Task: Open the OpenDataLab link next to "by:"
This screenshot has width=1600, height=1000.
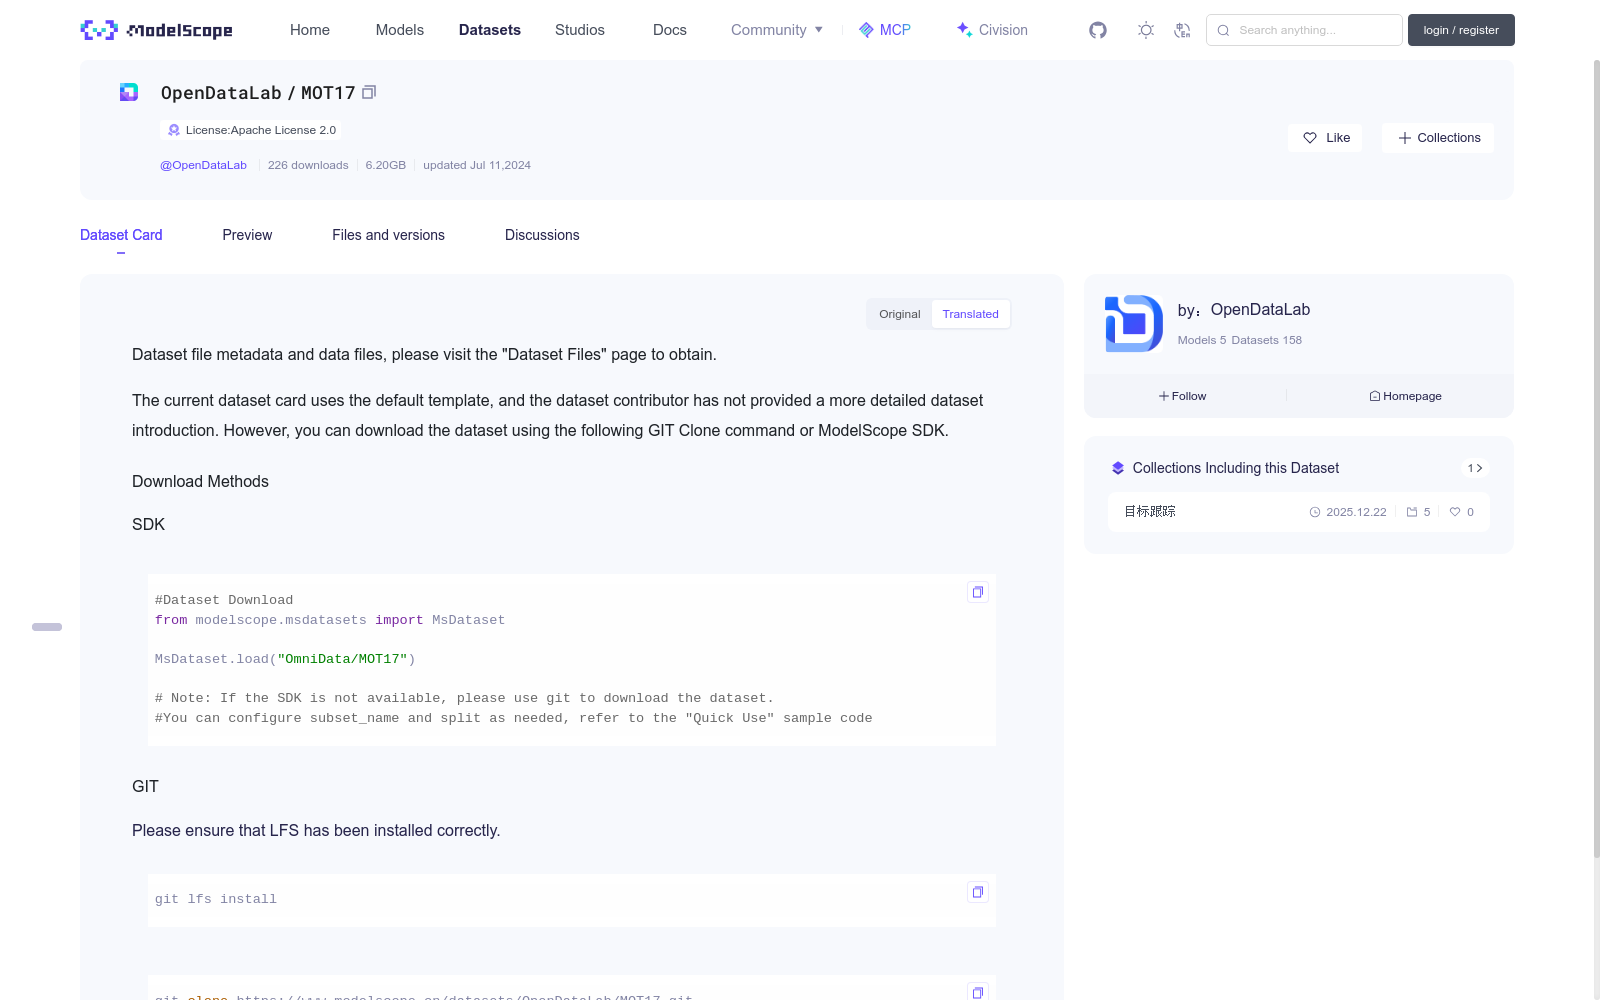Action: click(x=1260, y=310)
